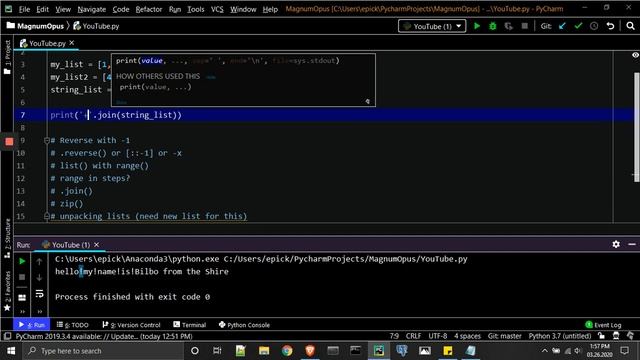640x360 pixels.
Task: Rollback changes with the undo arrow icon
Action: pos(610,26)
